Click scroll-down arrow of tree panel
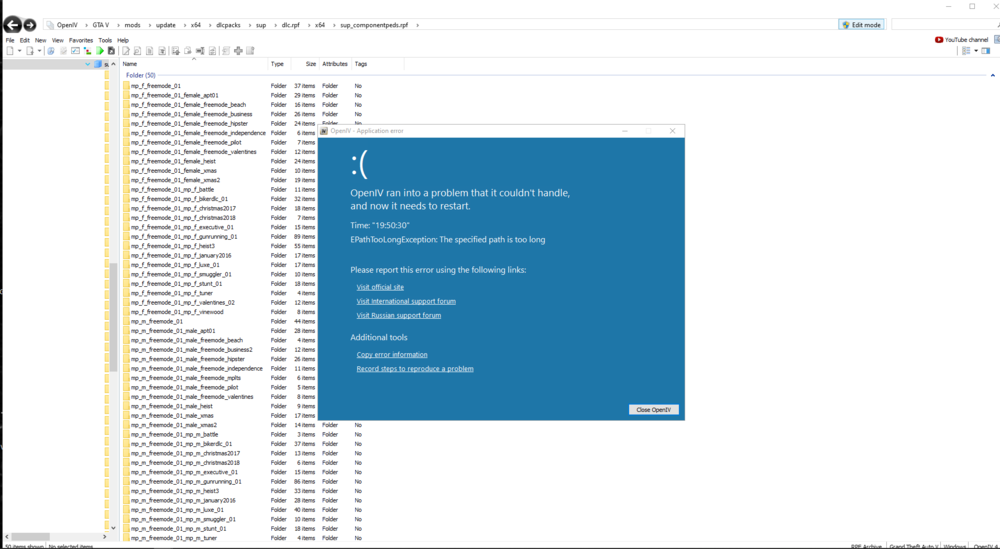 [x=114, y=528]
